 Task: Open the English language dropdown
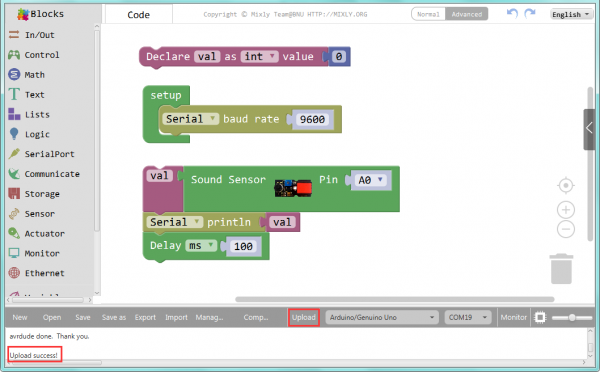click(x=571, y=14)
